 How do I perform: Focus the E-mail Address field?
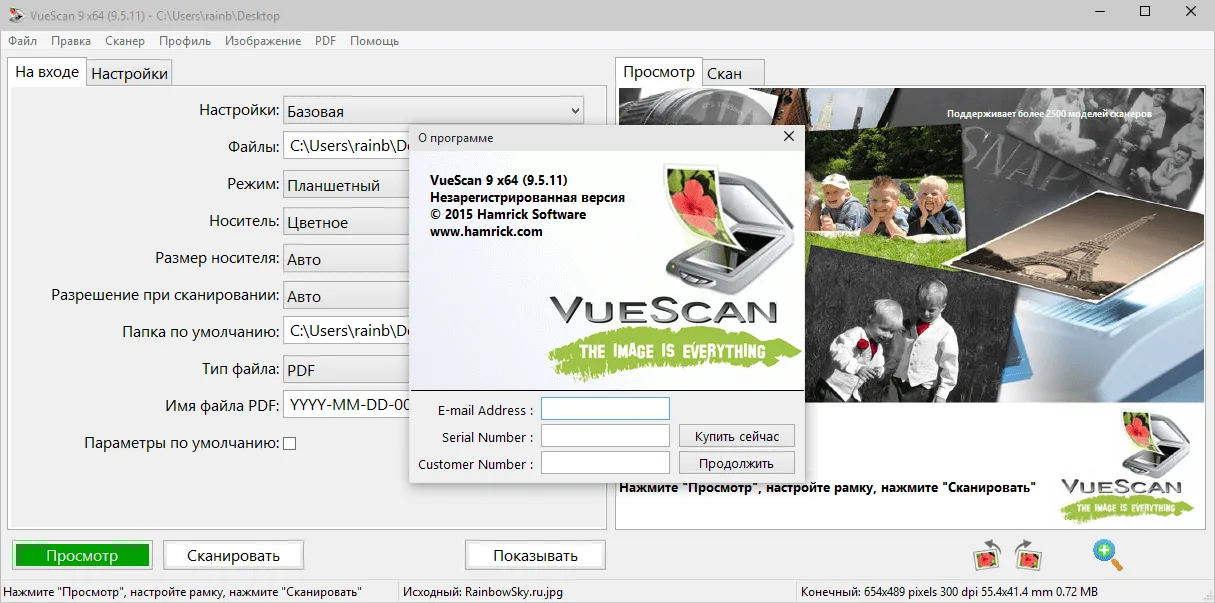[x=605, y=409]
